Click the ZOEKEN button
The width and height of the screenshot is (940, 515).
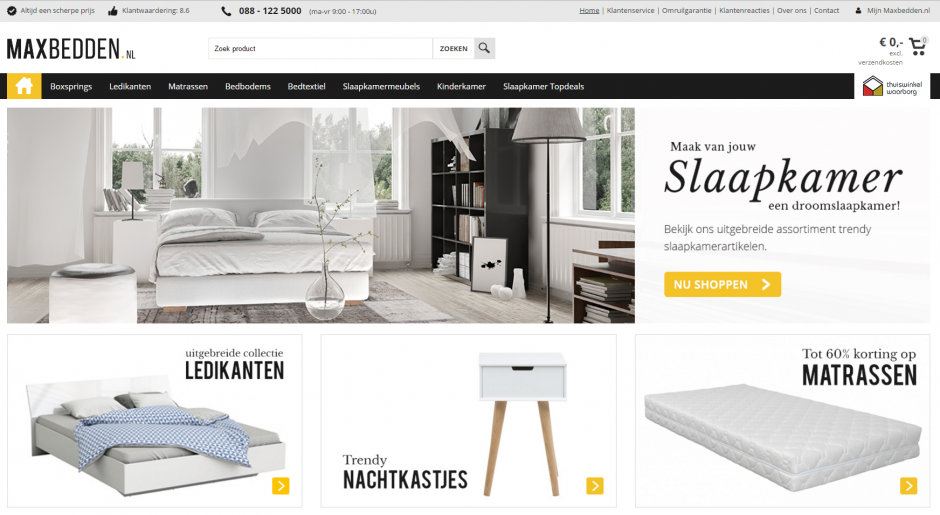tap(453, 49)
